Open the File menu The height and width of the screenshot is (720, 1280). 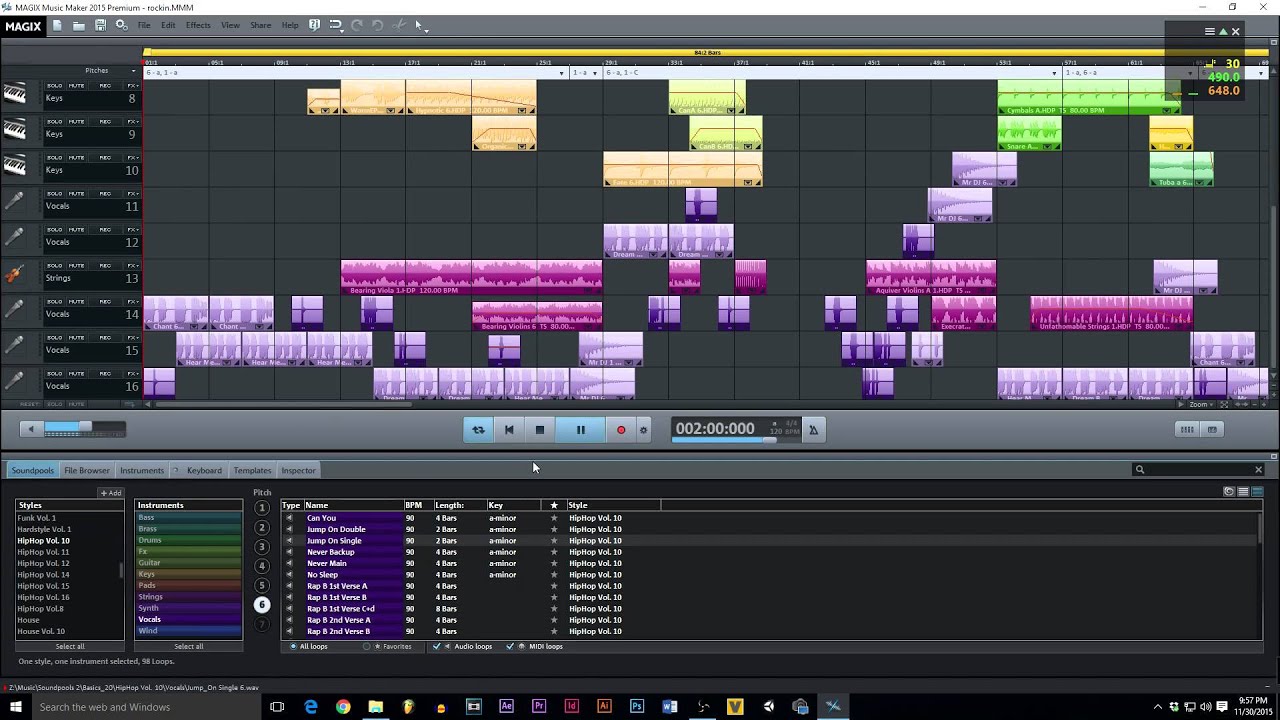[x=144, y=25]
